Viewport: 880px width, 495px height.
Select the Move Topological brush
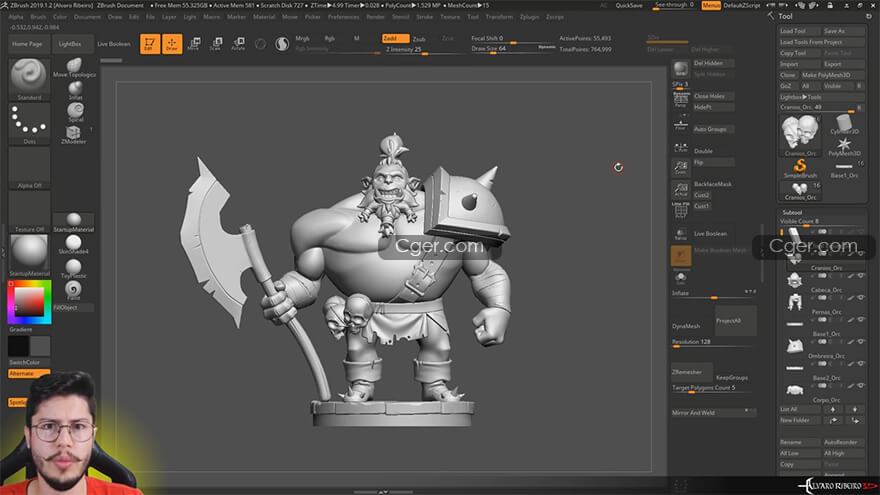(74, 68)
